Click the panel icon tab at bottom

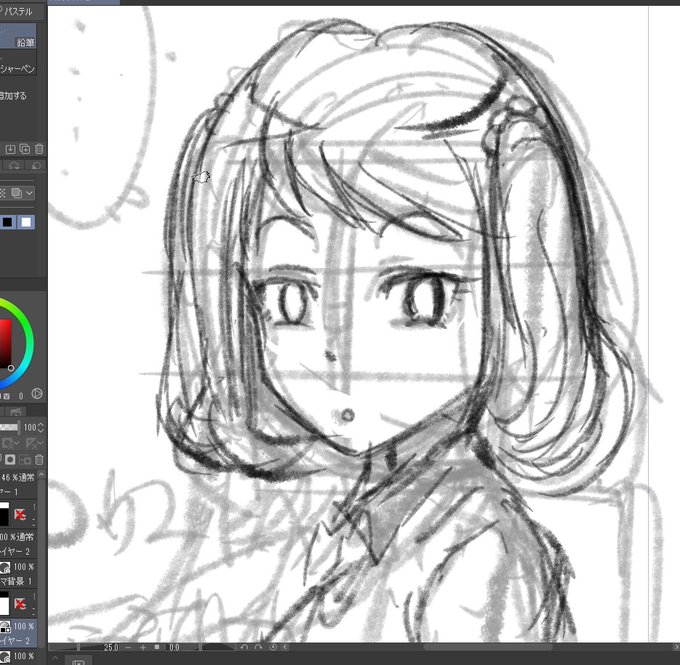click(78, 660)
